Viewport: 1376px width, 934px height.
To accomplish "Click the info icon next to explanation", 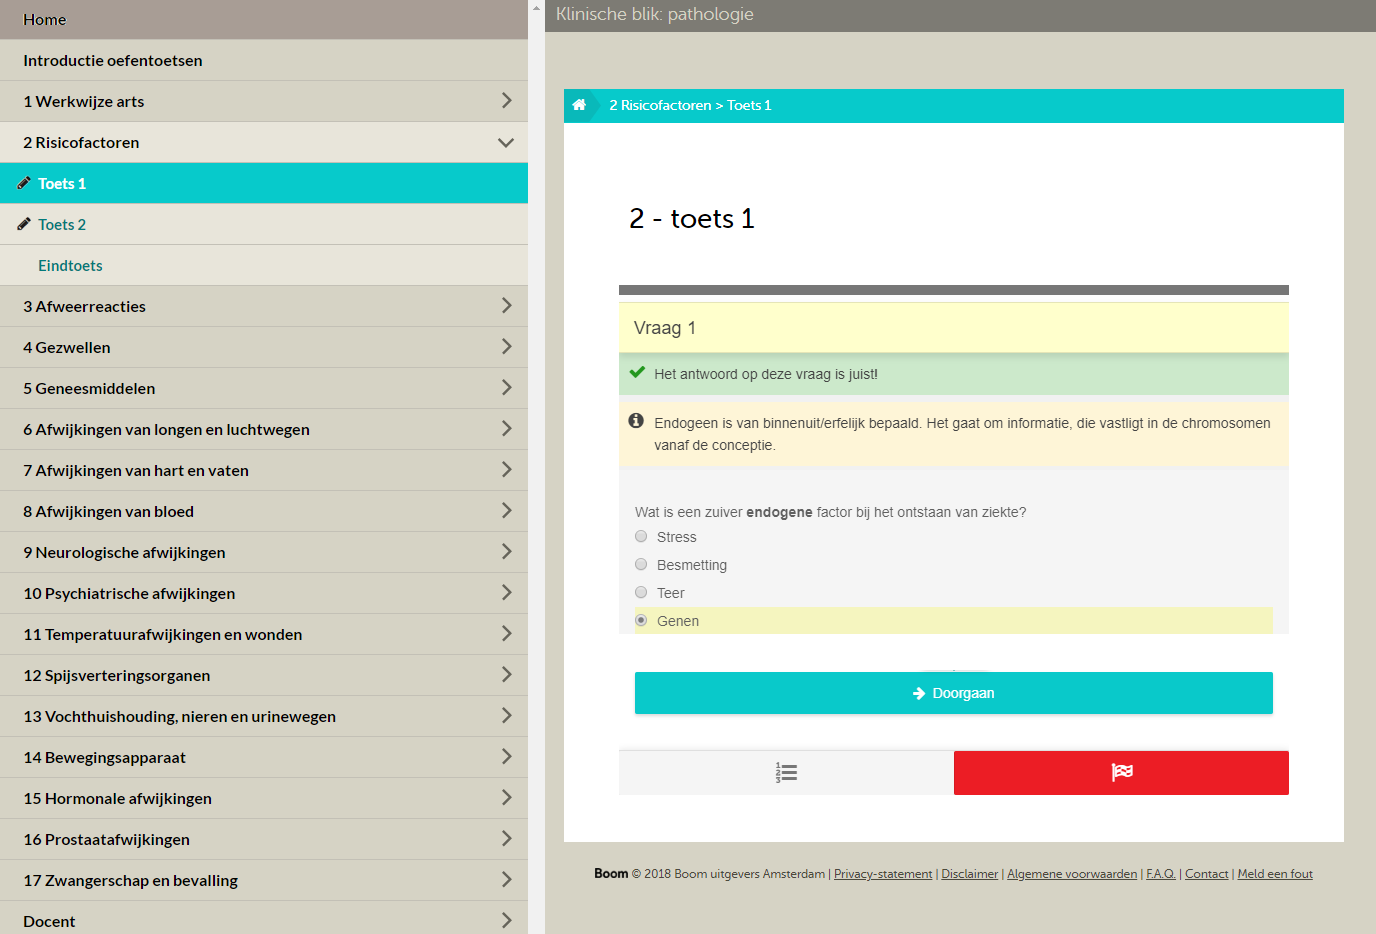I will tap(636, 421).
